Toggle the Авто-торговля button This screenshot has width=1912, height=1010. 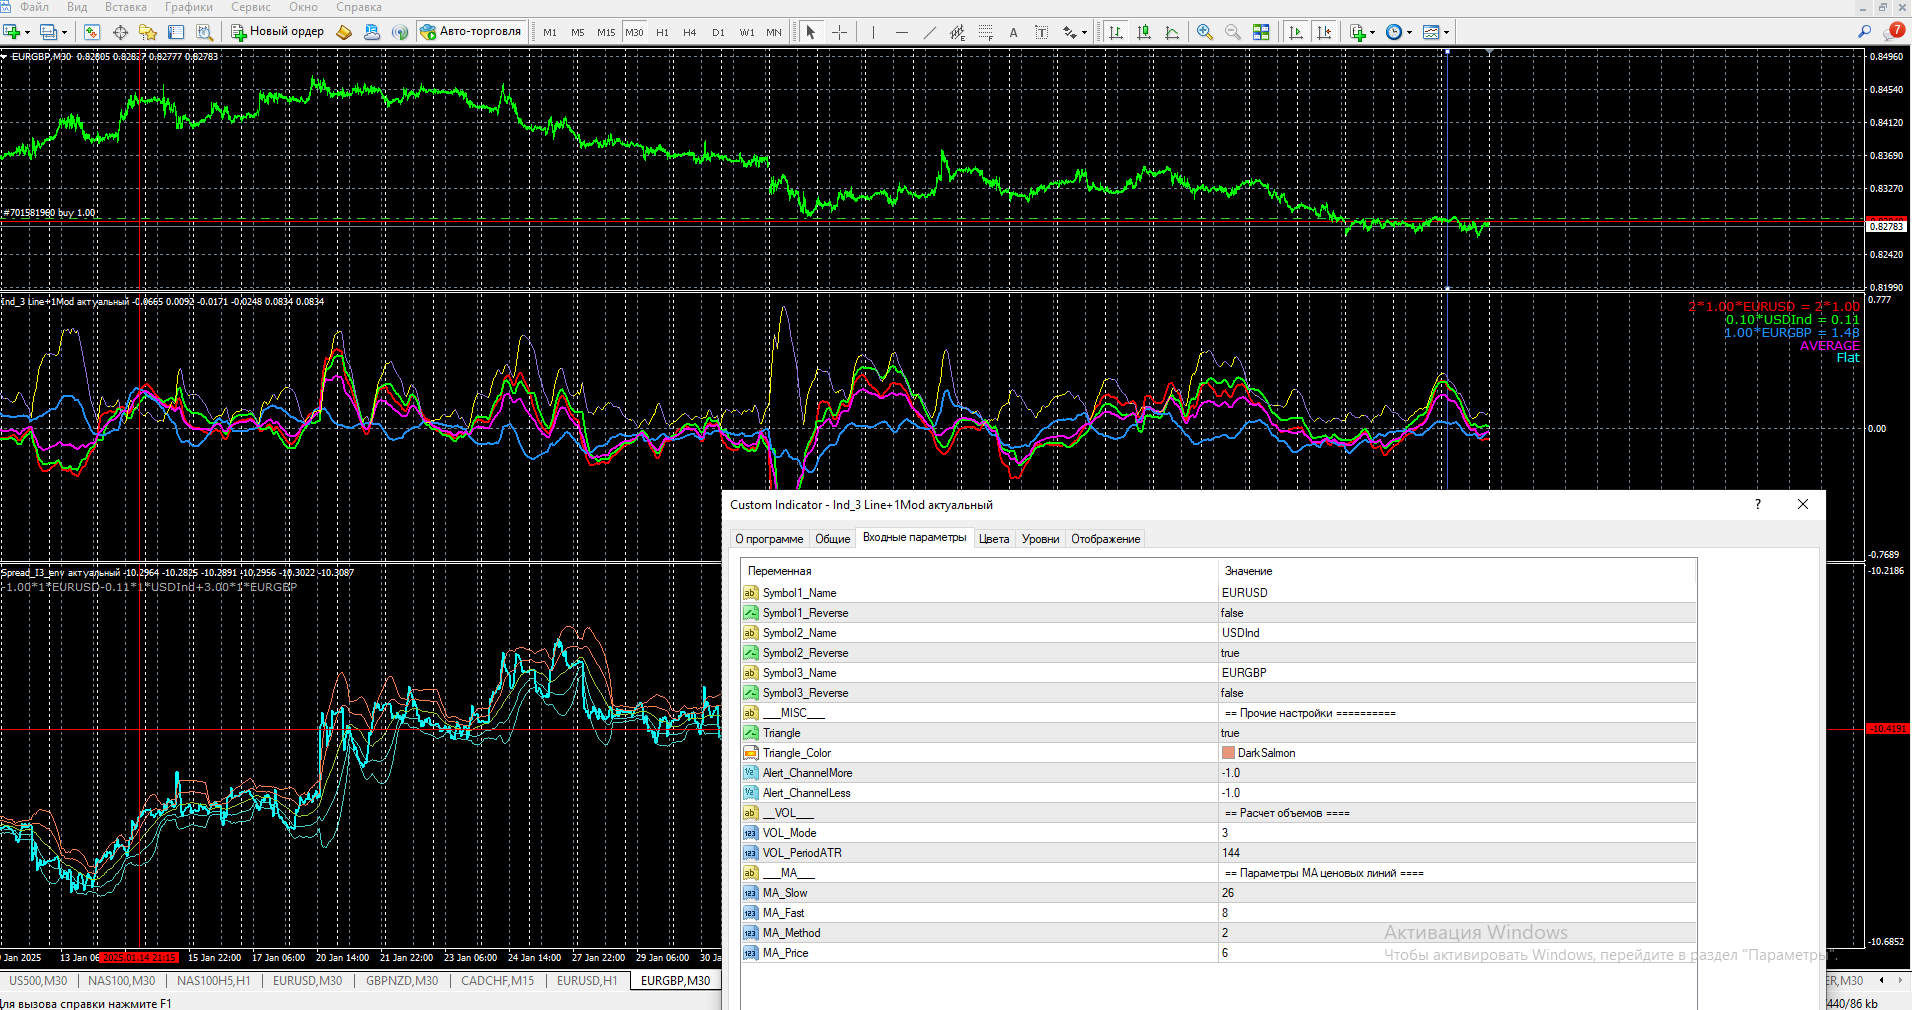tap(471, 32)
